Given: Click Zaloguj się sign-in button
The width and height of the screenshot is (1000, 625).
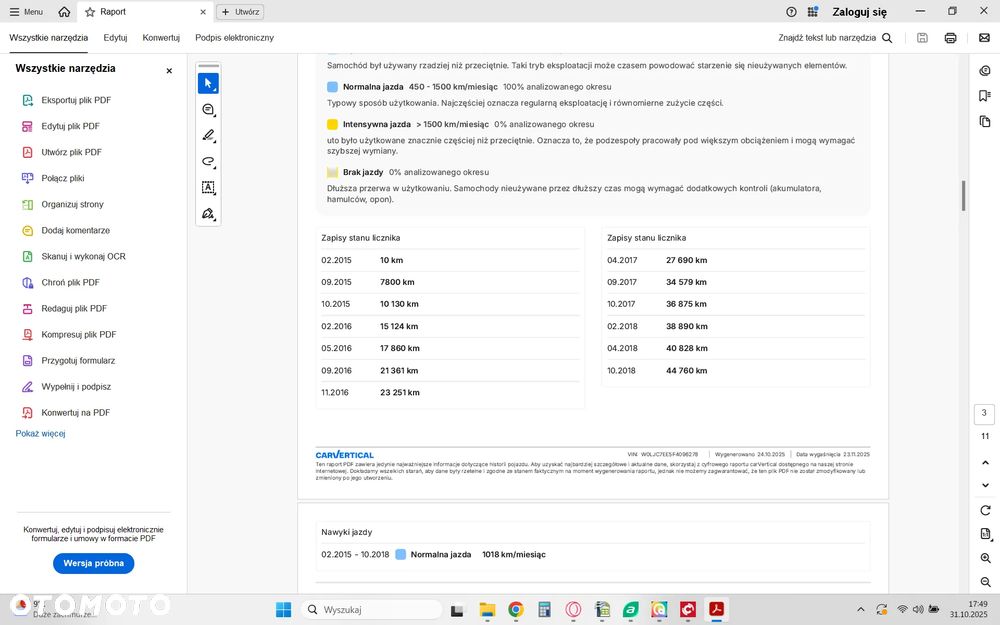Looking at the screenshot, I should pyautogui.click(x=859, y=11).
